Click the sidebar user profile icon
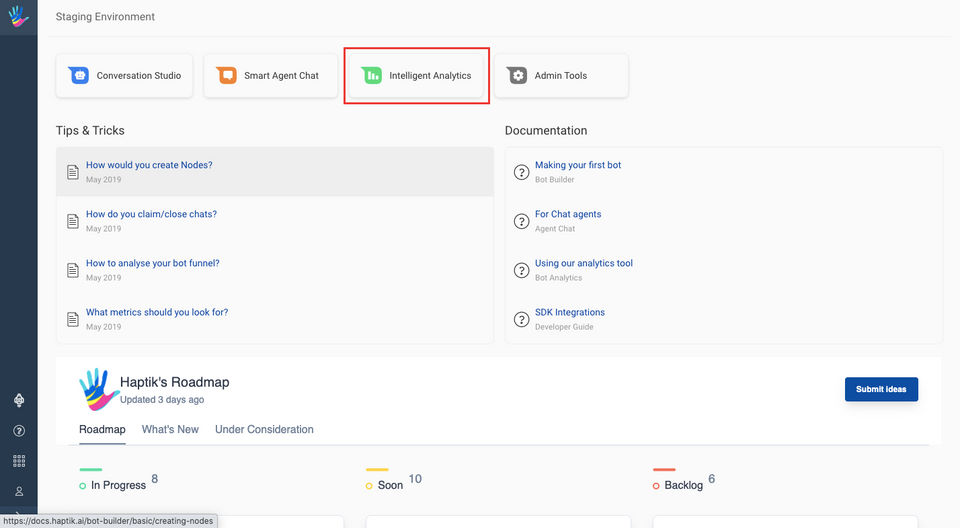The image size is (960, 528). [19, 491]
